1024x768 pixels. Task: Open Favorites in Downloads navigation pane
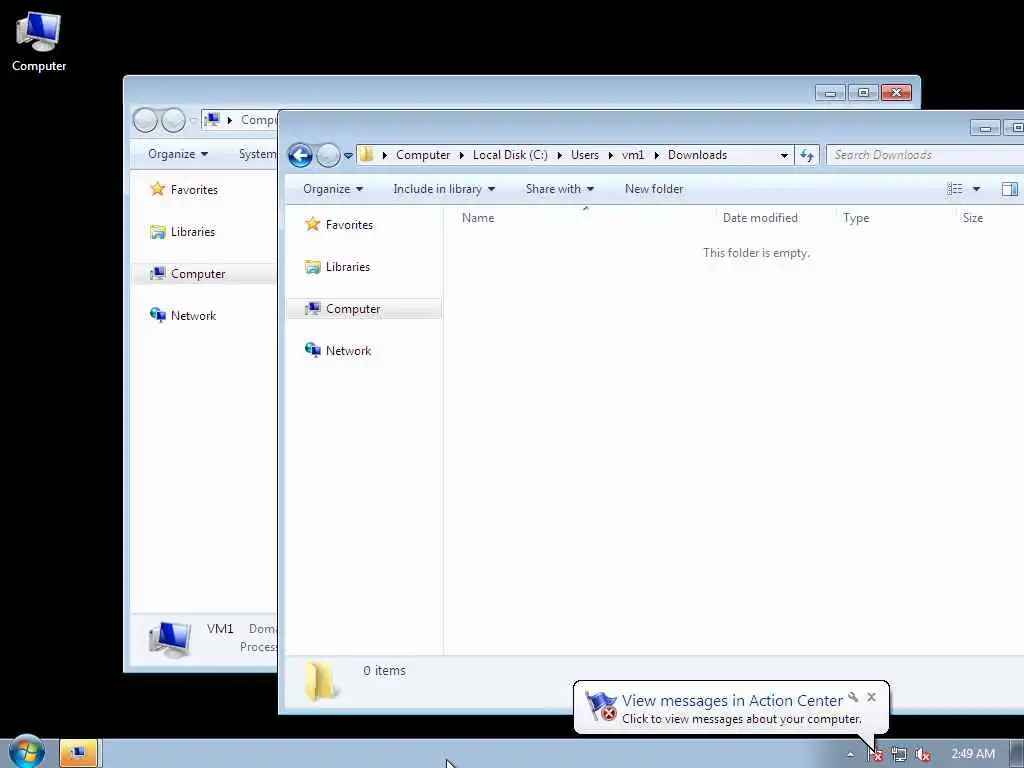tap(339, 225)
